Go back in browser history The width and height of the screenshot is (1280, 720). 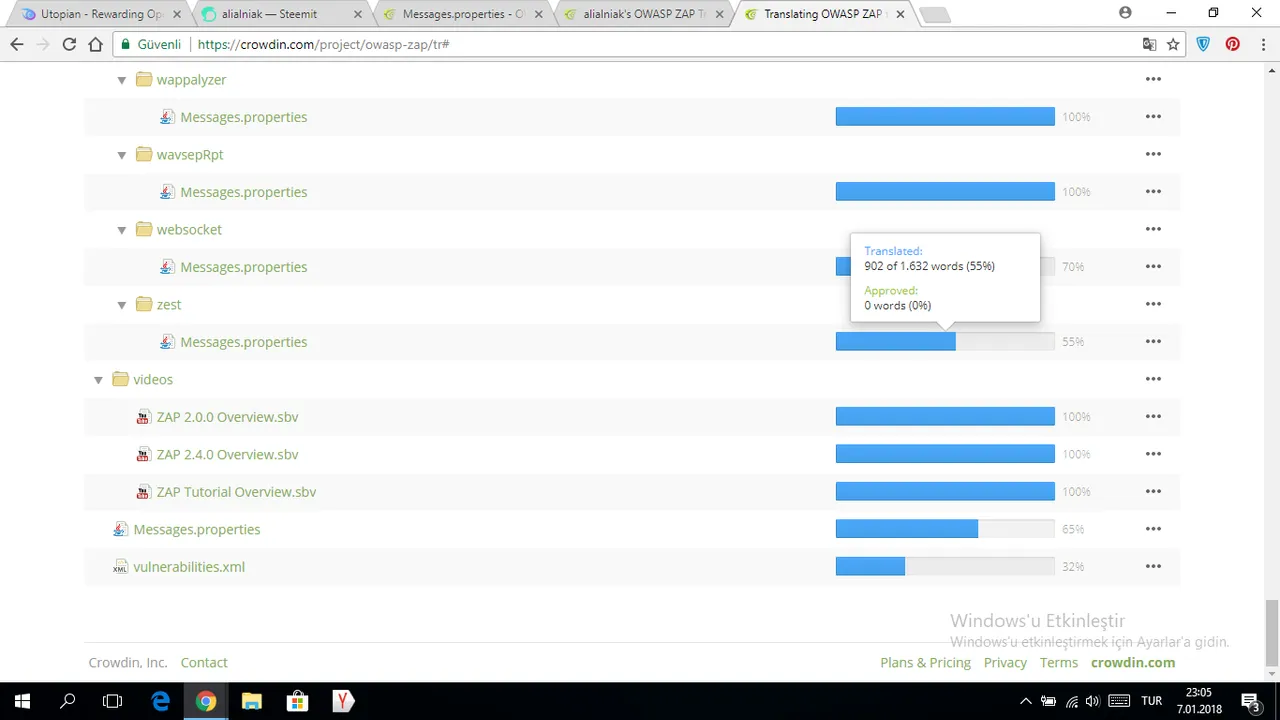(x=17, y=44)
